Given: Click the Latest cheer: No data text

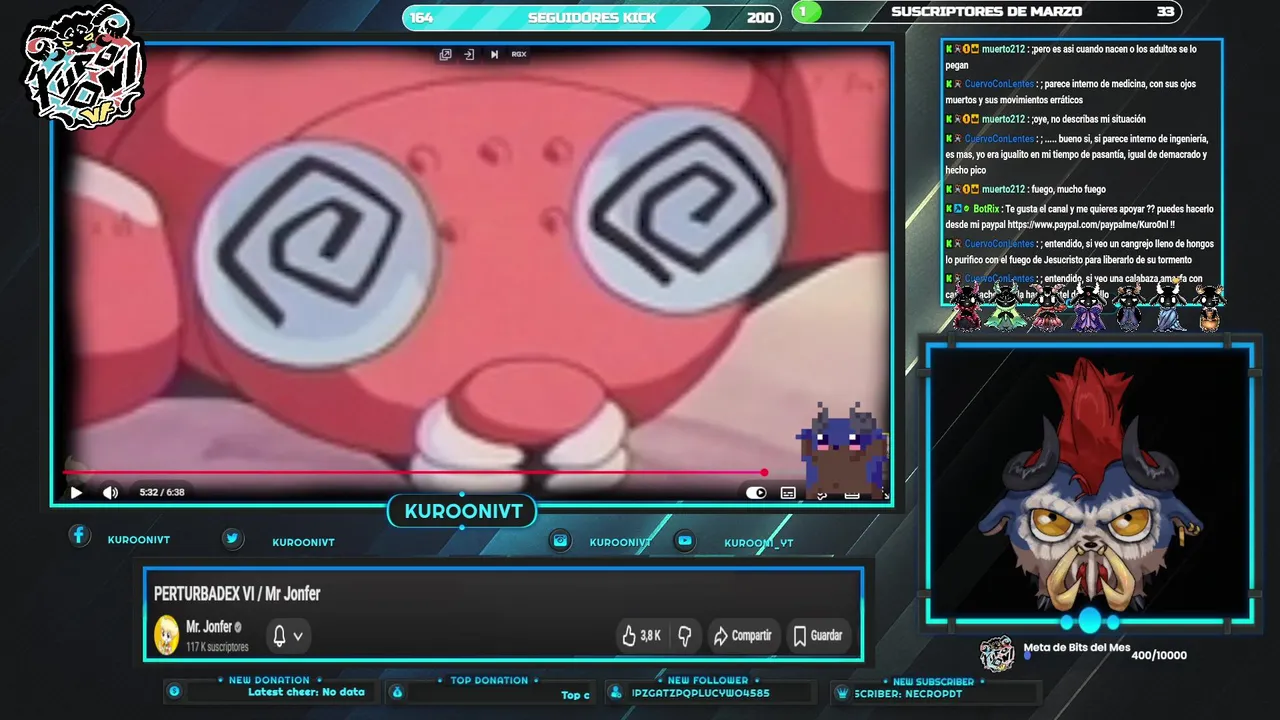Looking at the screenshot, I should coord(306,692).
